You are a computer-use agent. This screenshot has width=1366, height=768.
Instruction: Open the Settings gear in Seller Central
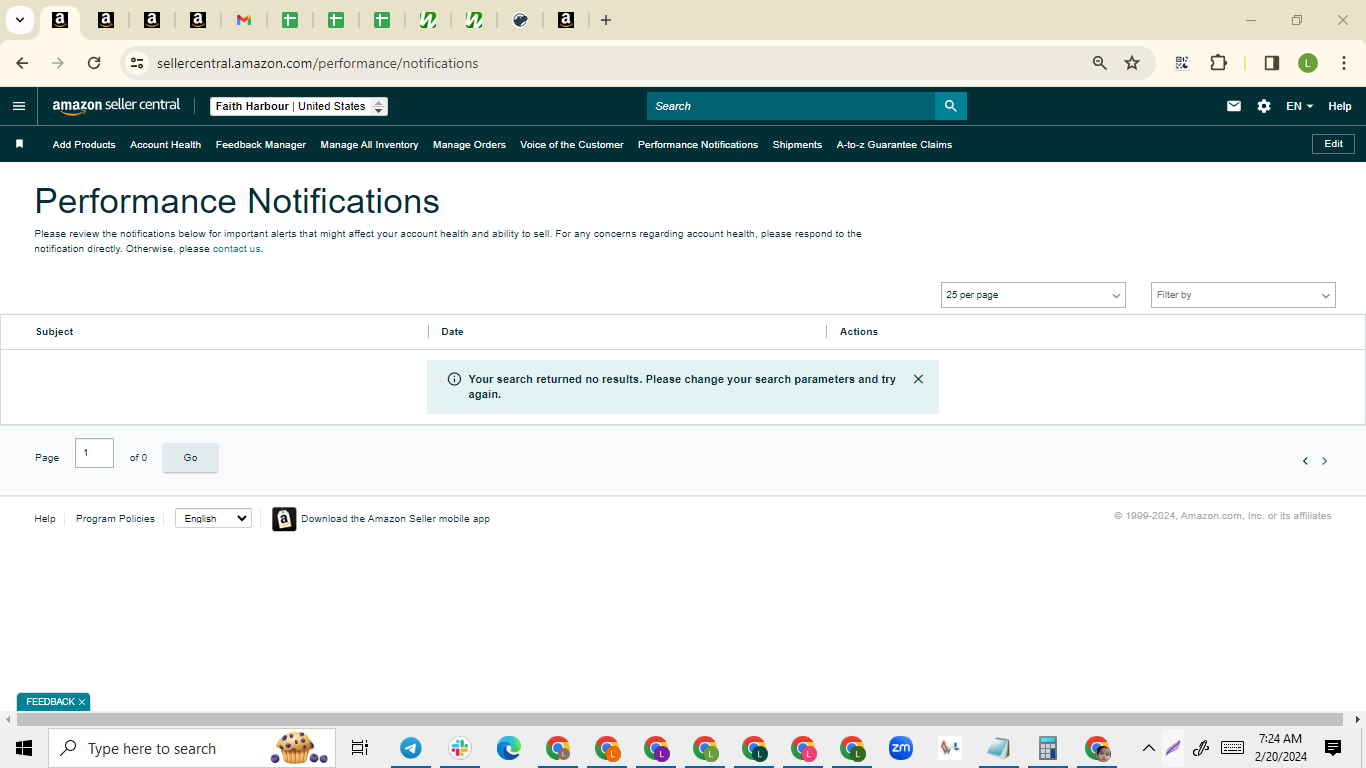click(1264, 106)
